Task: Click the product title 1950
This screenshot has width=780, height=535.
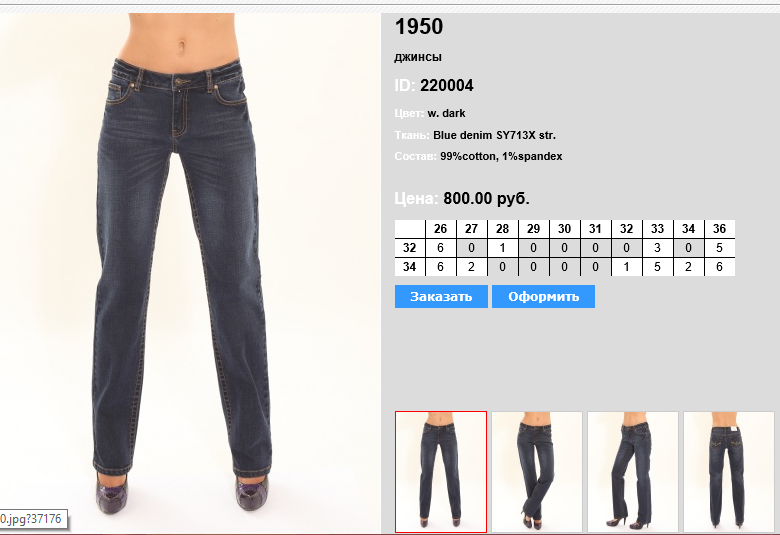Action: click(x=419, y=26)
